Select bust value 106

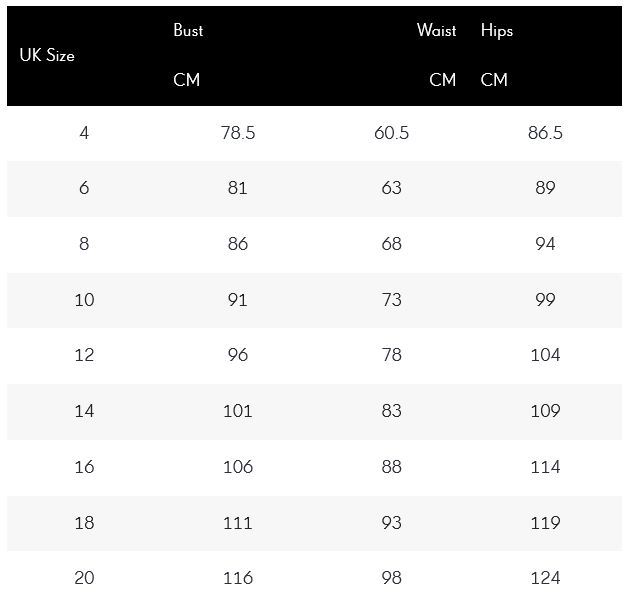238,467
